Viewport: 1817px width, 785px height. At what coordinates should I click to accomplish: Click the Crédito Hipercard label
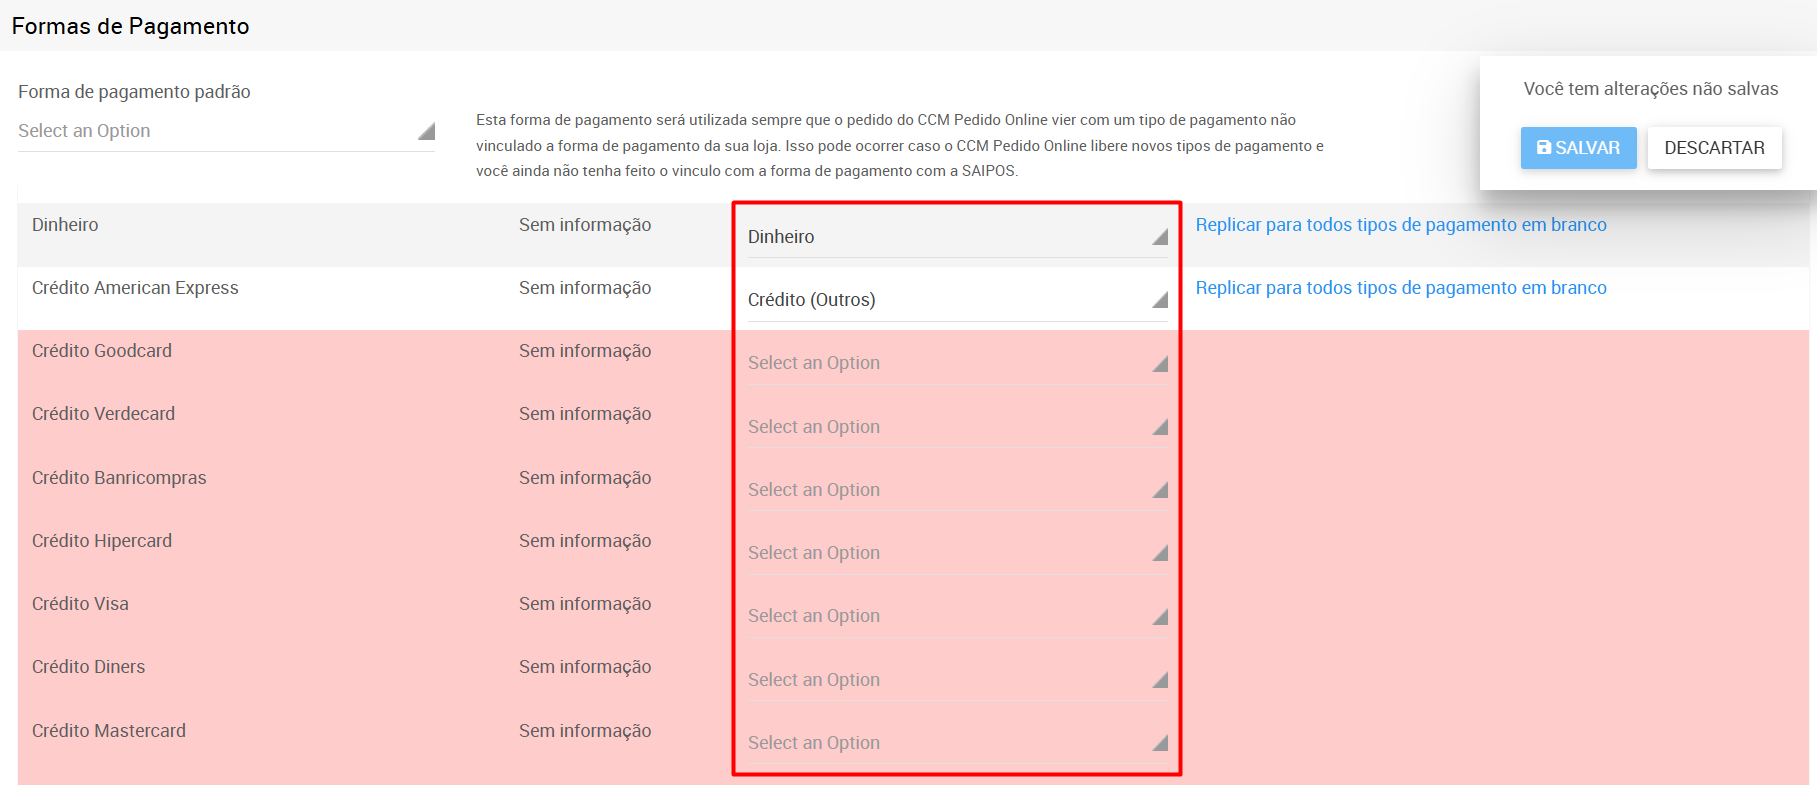click(x=102, y=541)
